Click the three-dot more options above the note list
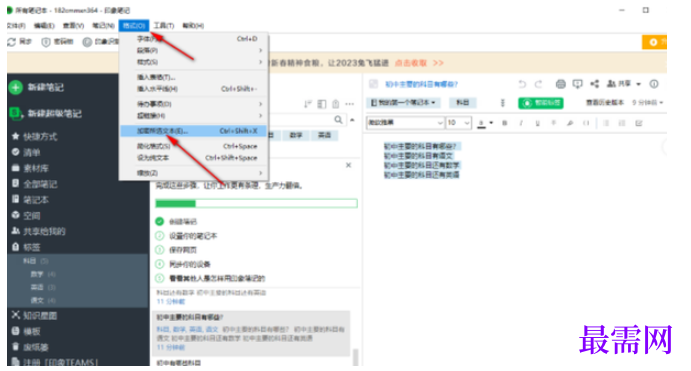This screenshot has height=371, width=691. coord(349,104)
